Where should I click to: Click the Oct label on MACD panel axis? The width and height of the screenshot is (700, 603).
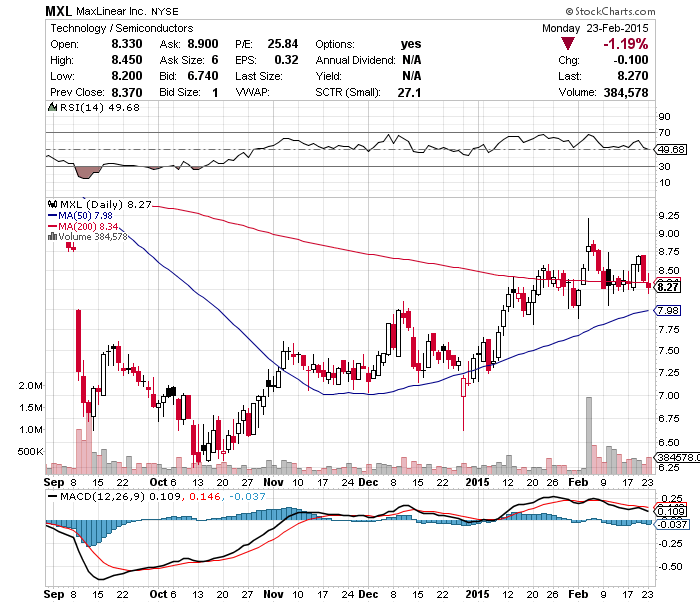click(x=158, y=595)
